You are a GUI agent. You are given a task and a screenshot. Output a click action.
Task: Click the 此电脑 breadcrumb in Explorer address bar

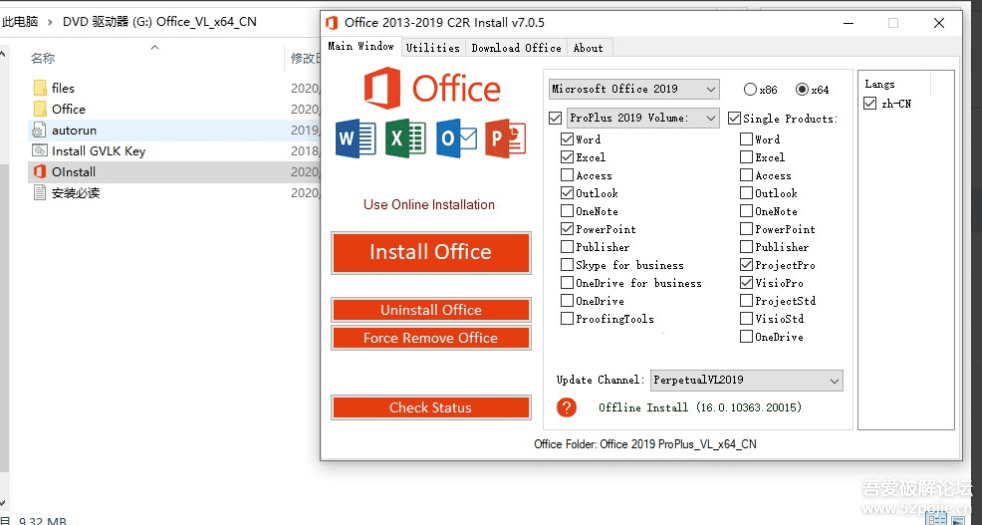click(20, 22)
